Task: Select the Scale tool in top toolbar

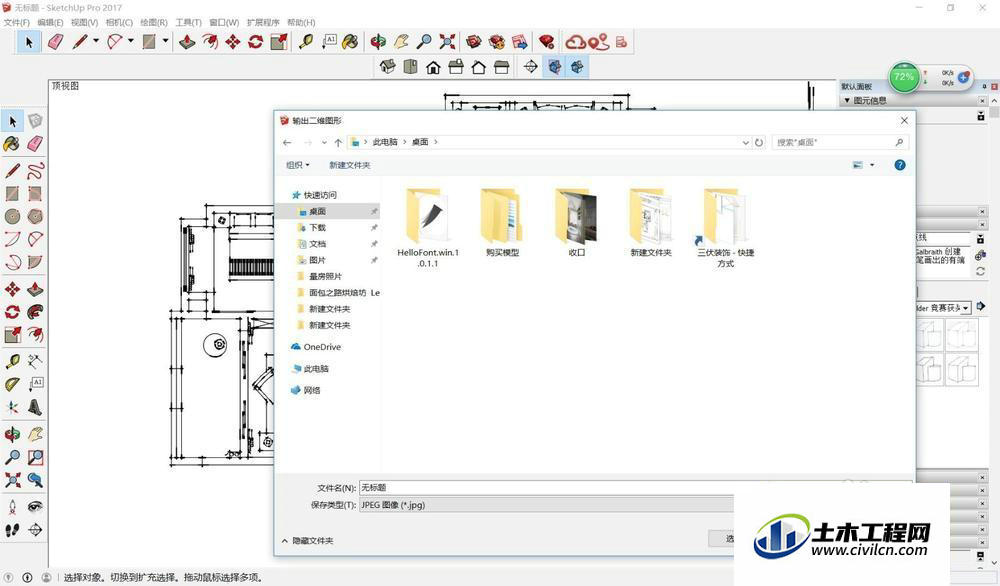Action: pos(279,42)
